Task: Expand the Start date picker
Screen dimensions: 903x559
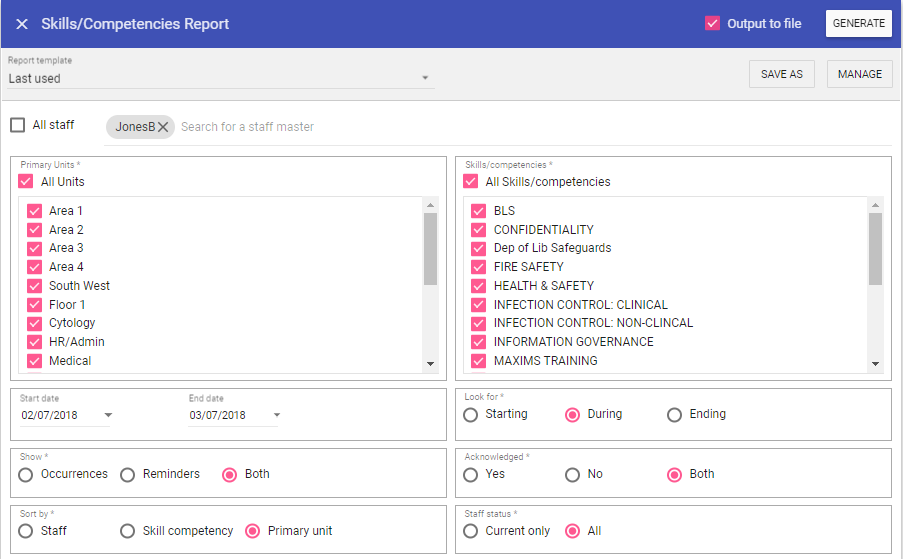Action: 108,415
